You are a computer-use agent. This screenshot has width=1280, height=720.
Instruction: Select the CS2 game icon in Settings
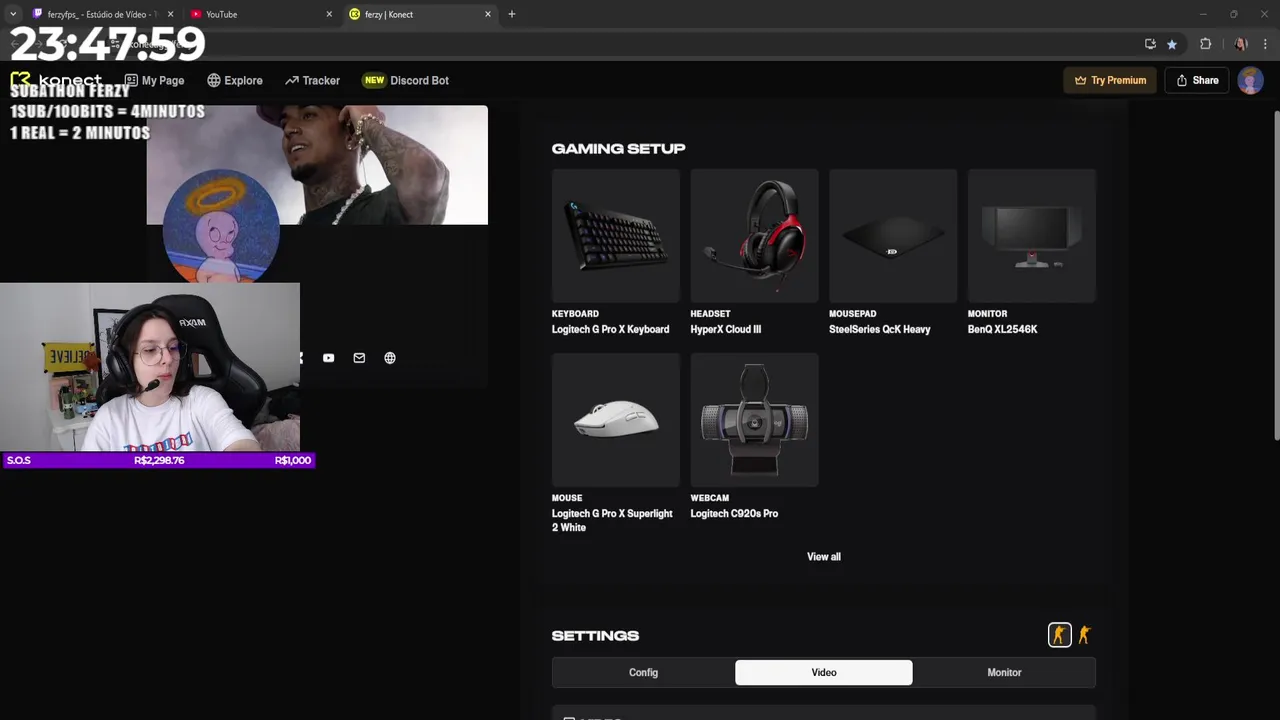[1059, 635]
